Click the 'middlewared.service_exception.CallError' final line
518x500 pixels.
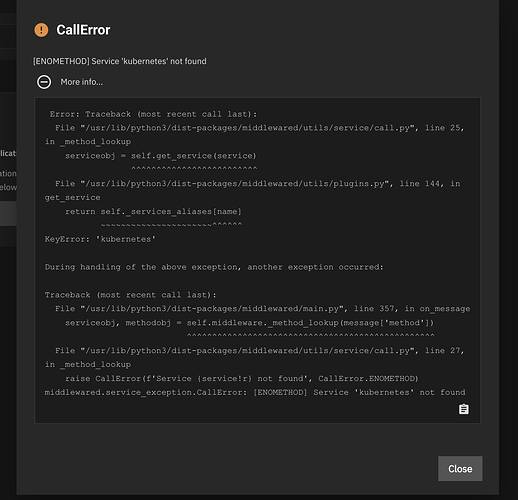pos(255,392)
